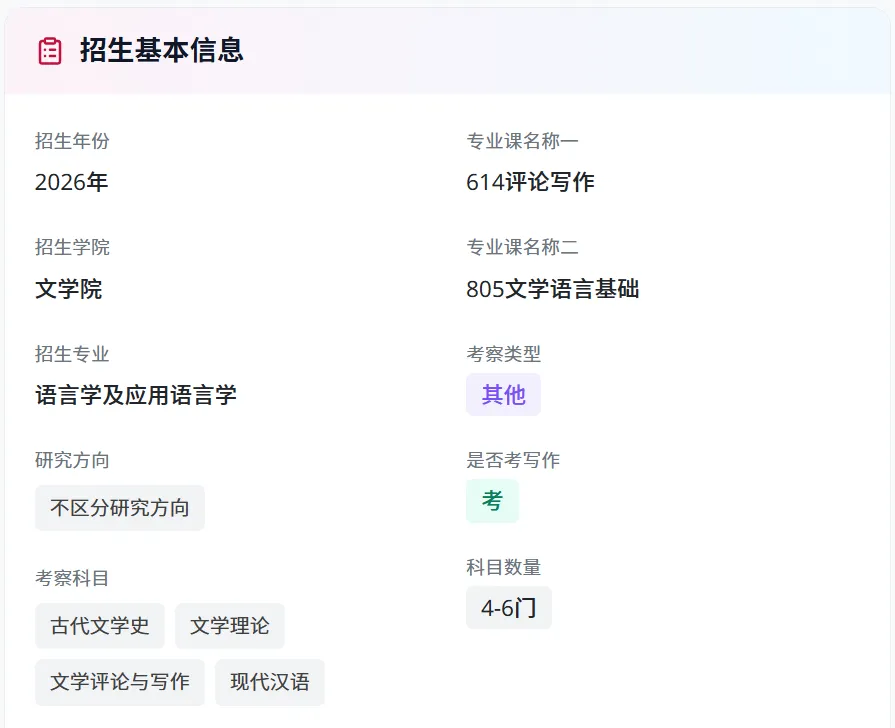Select the 文学评论与写作 subject tag
Screen dimensions: 895x728
120,682
